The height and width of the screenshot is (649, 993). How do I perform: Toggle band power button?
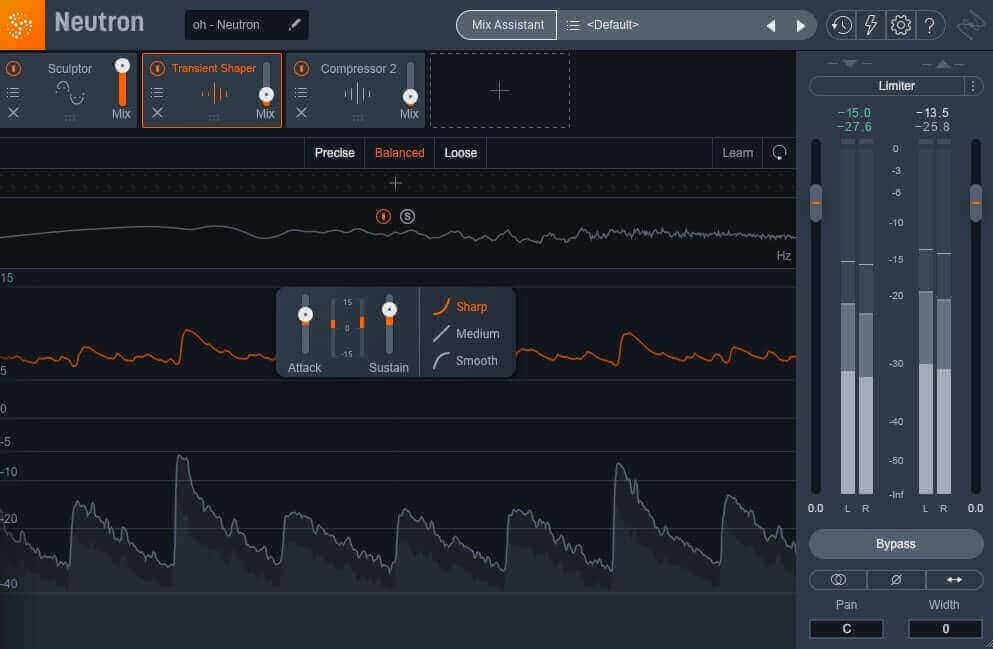pyautogui.click(x=383, y=217)
